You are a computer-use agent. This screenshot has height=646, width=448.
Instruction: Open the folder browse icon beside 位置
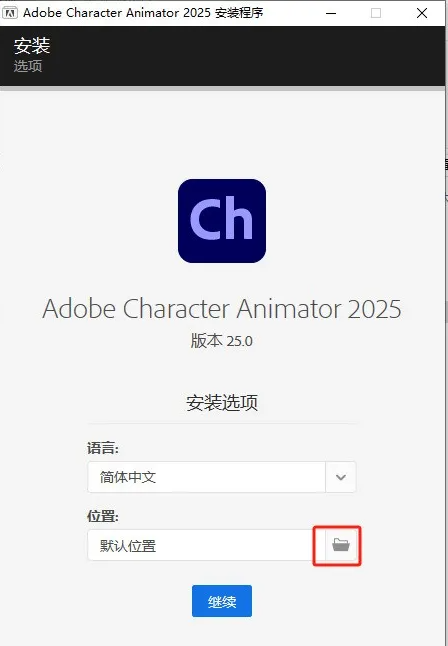coord(341,545)
